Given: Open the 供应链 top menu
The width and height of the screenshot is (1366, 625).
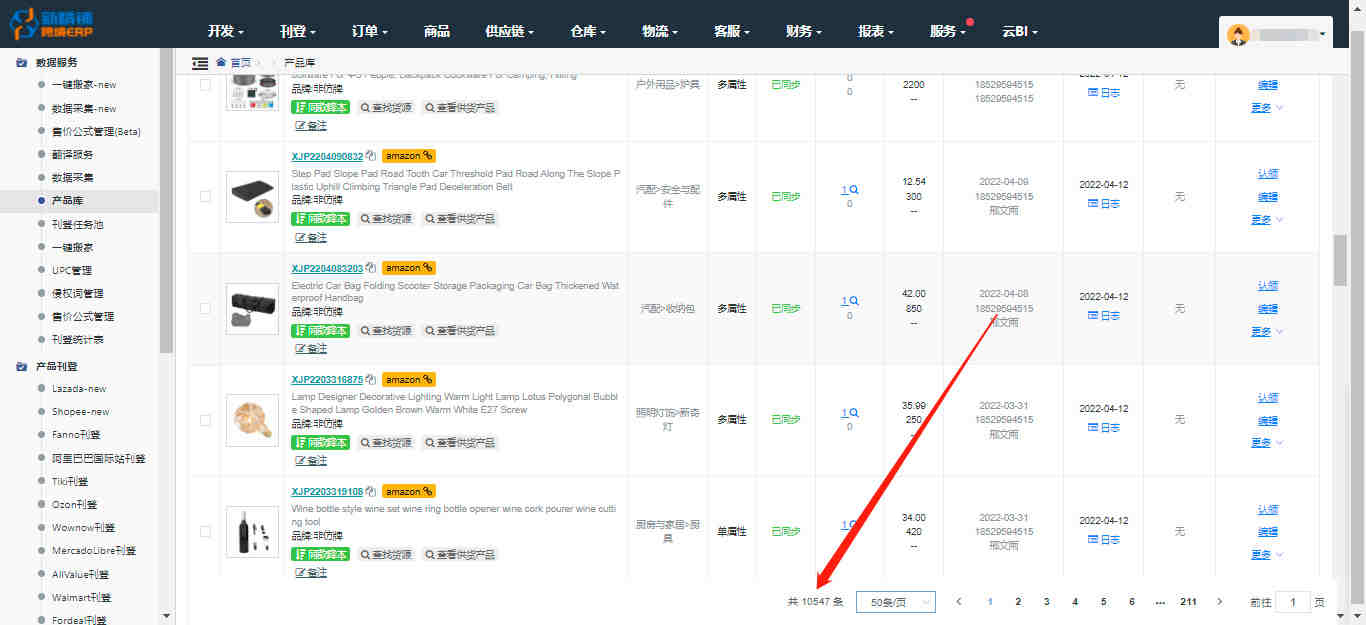Looking at the screenshot, I should click(510, 31).
